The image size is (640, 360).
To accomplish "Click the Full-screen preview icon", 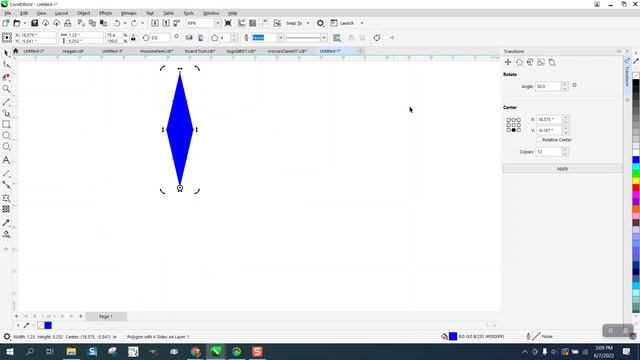I will click(x=228, y=23).
